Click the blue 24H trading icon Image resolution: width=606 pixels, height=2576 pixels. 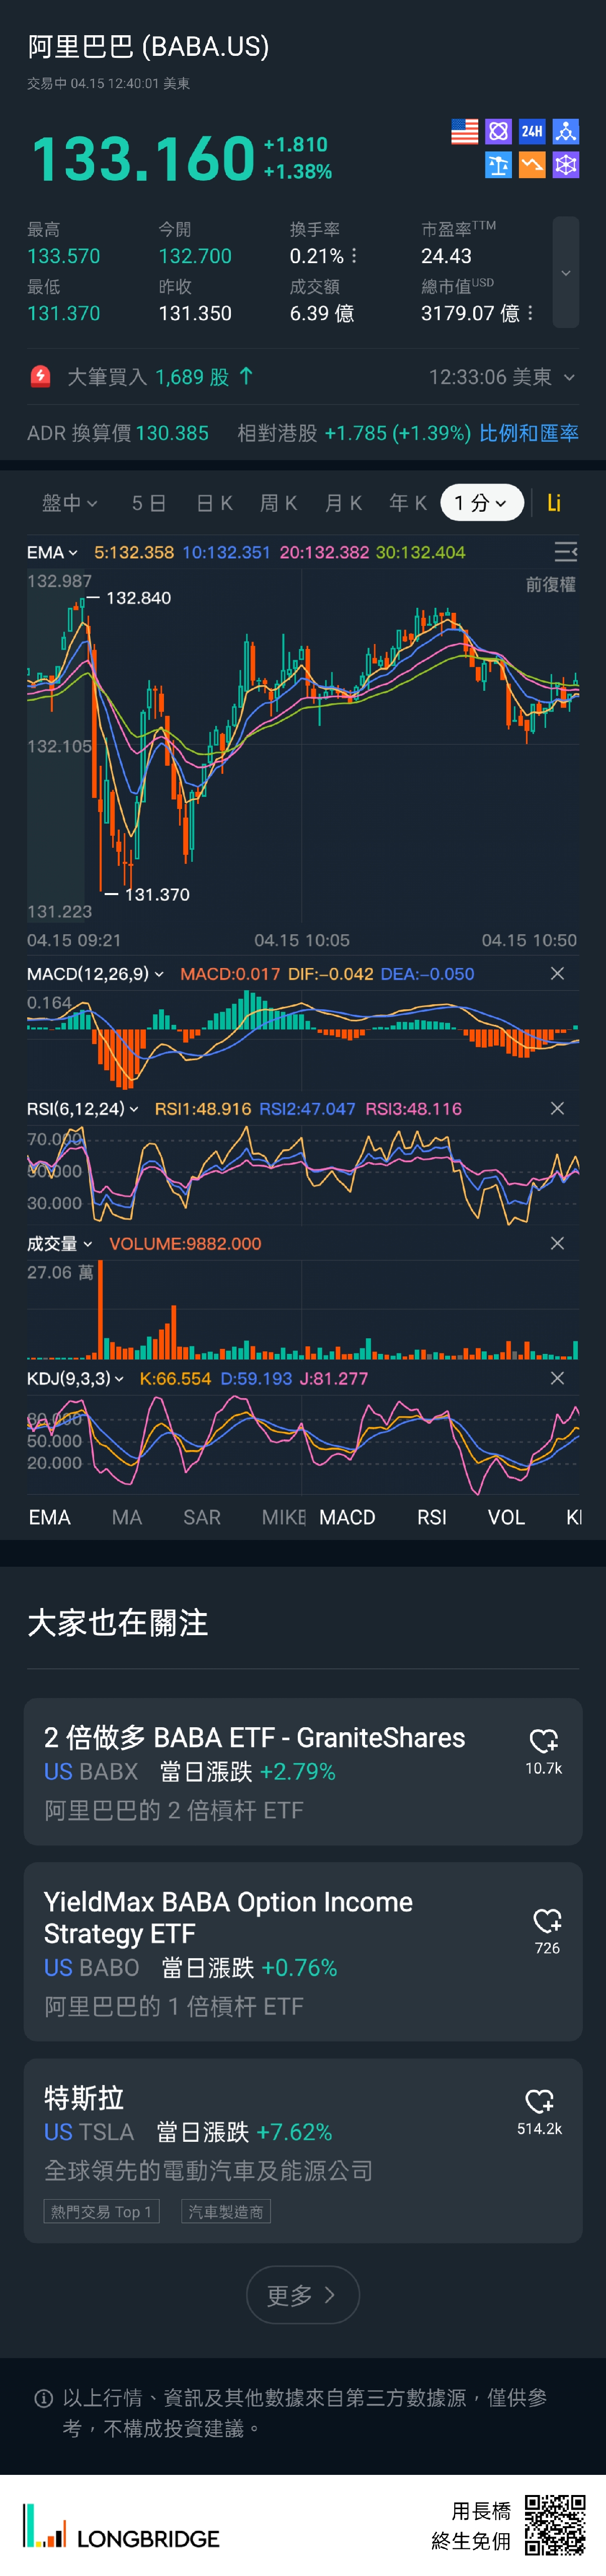532,132
